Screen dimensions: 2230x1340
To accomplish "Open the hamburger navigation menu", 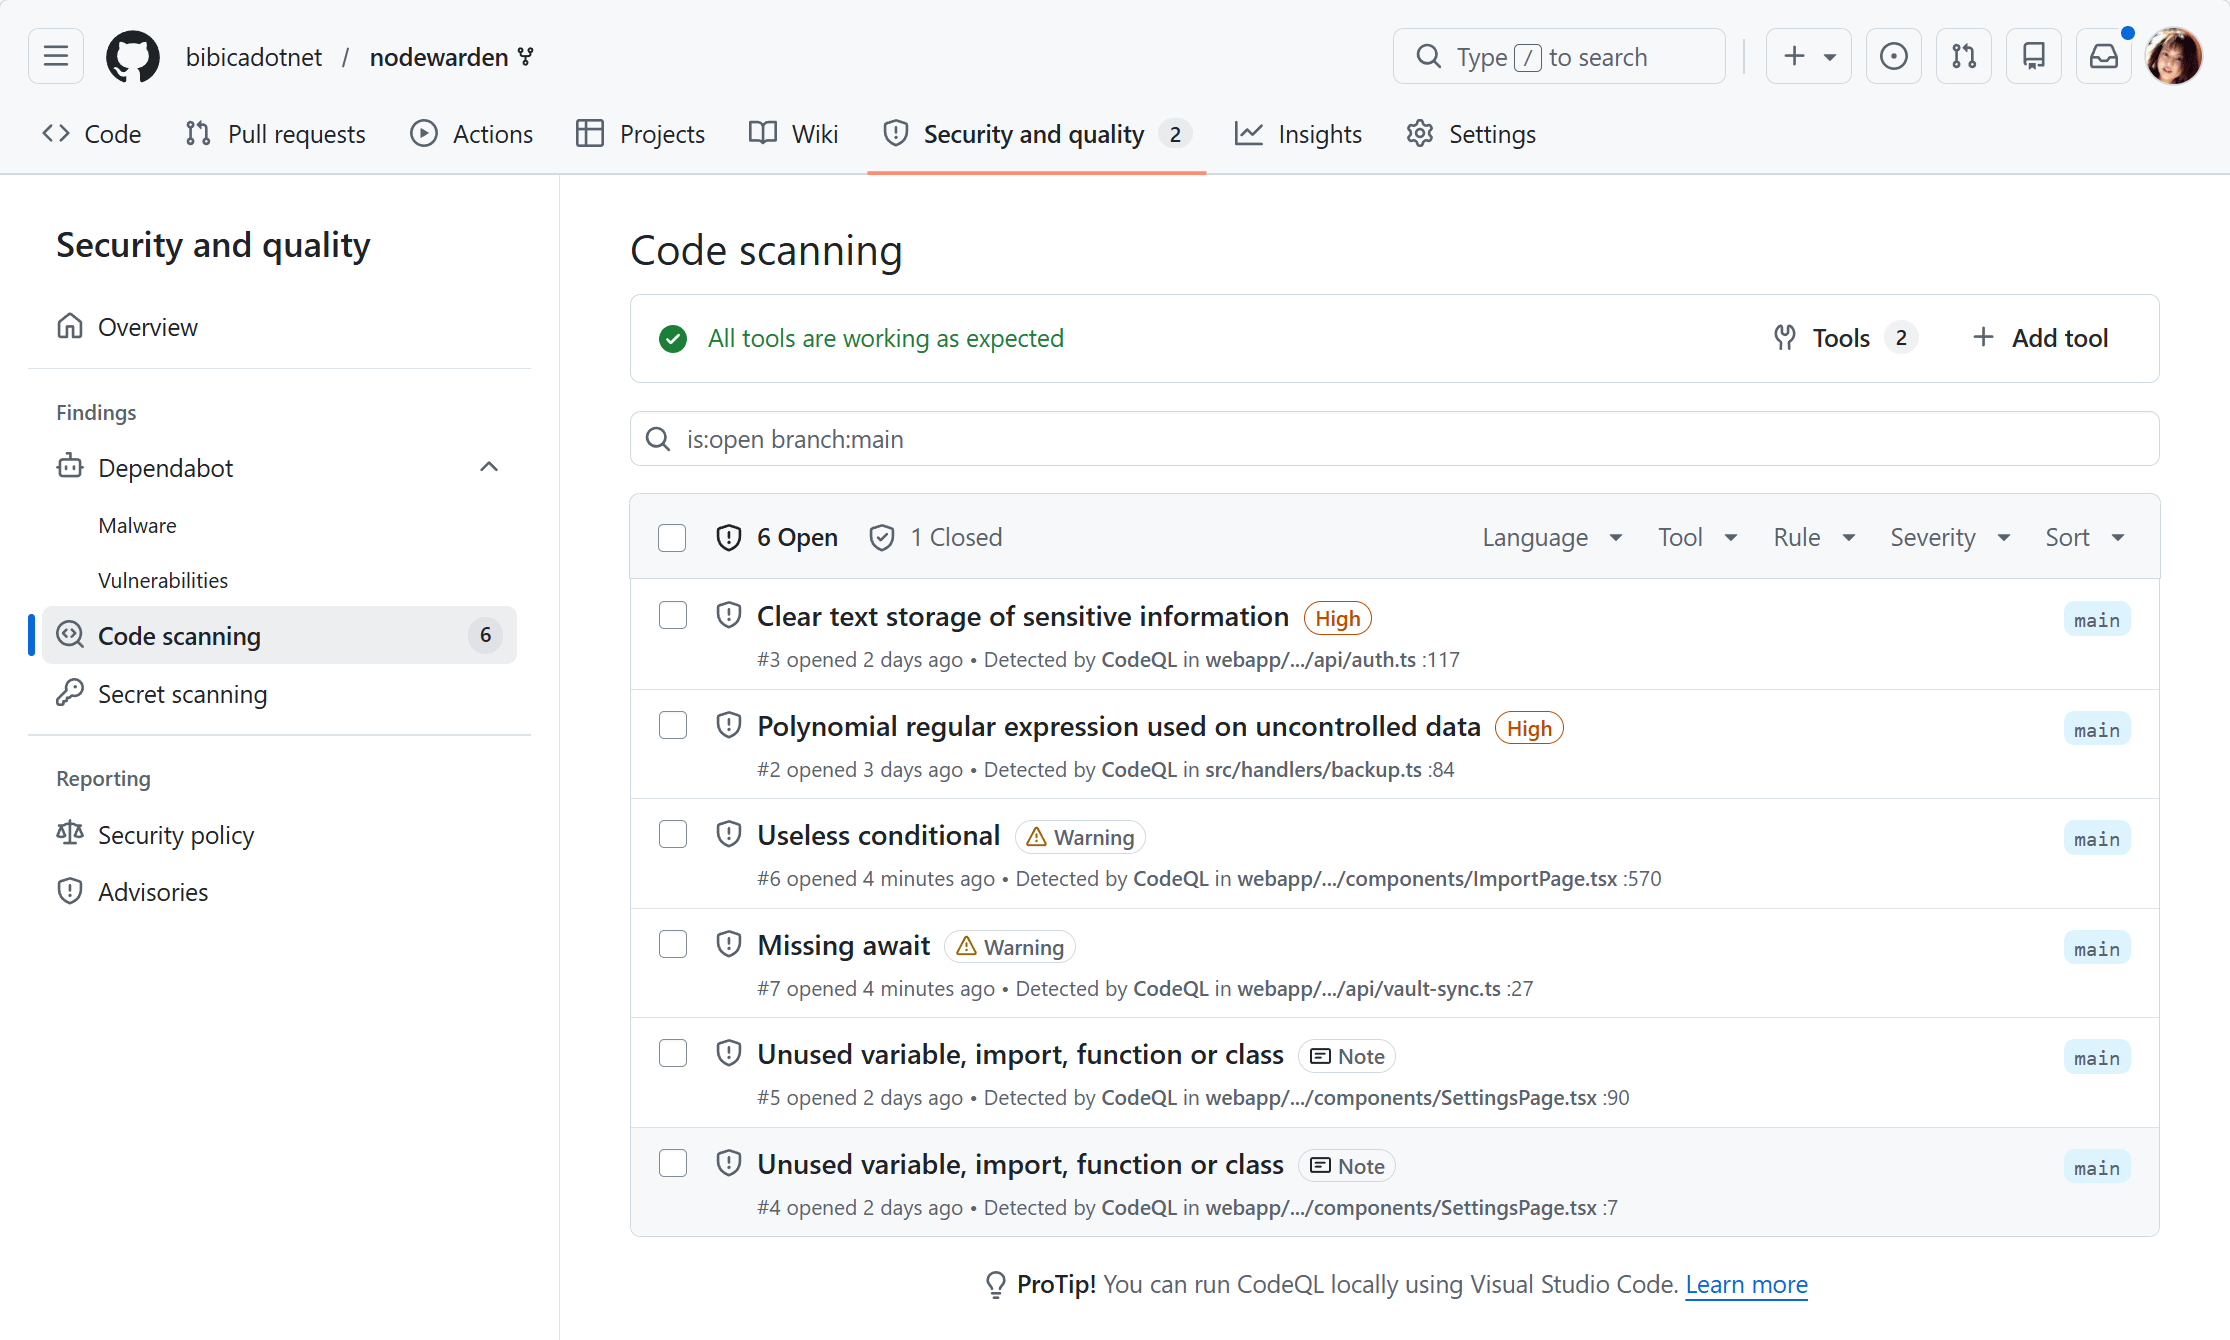I will coord(56,56).
